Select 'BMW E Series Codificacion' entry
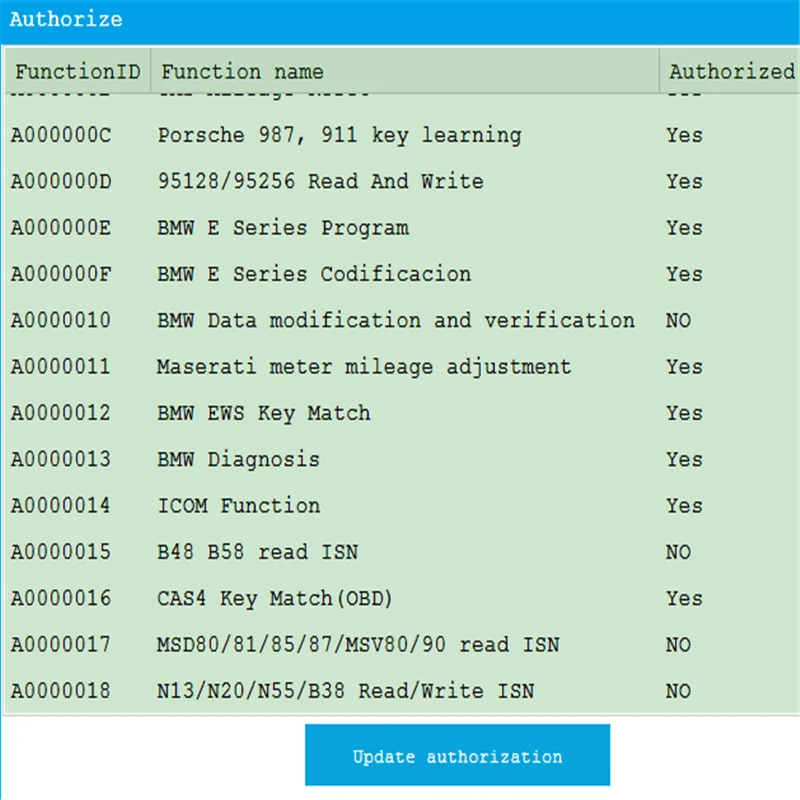 pos(314,274)
